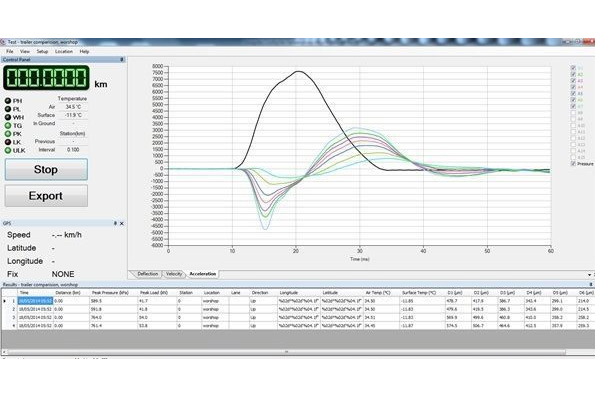Open the Location menu

point(64,51)
